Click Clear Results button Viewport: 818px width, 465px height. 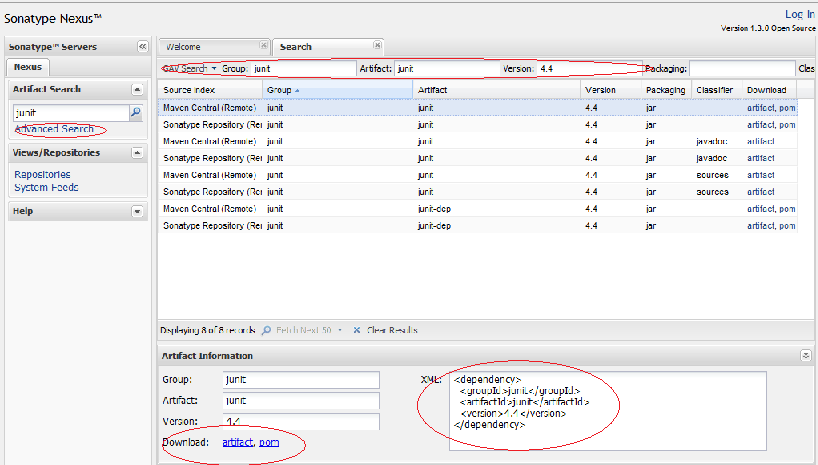386,330
